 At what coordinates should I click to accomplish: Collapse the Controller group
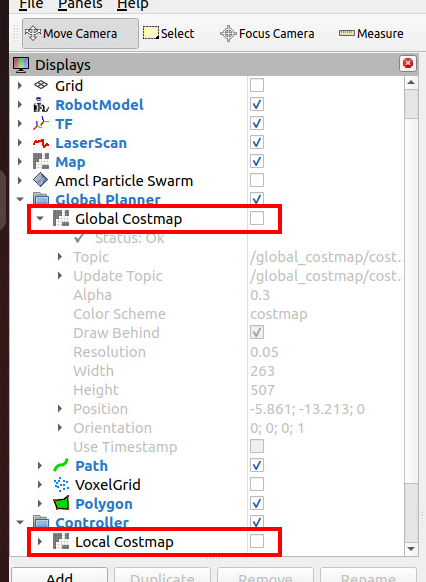coord(20,522)
